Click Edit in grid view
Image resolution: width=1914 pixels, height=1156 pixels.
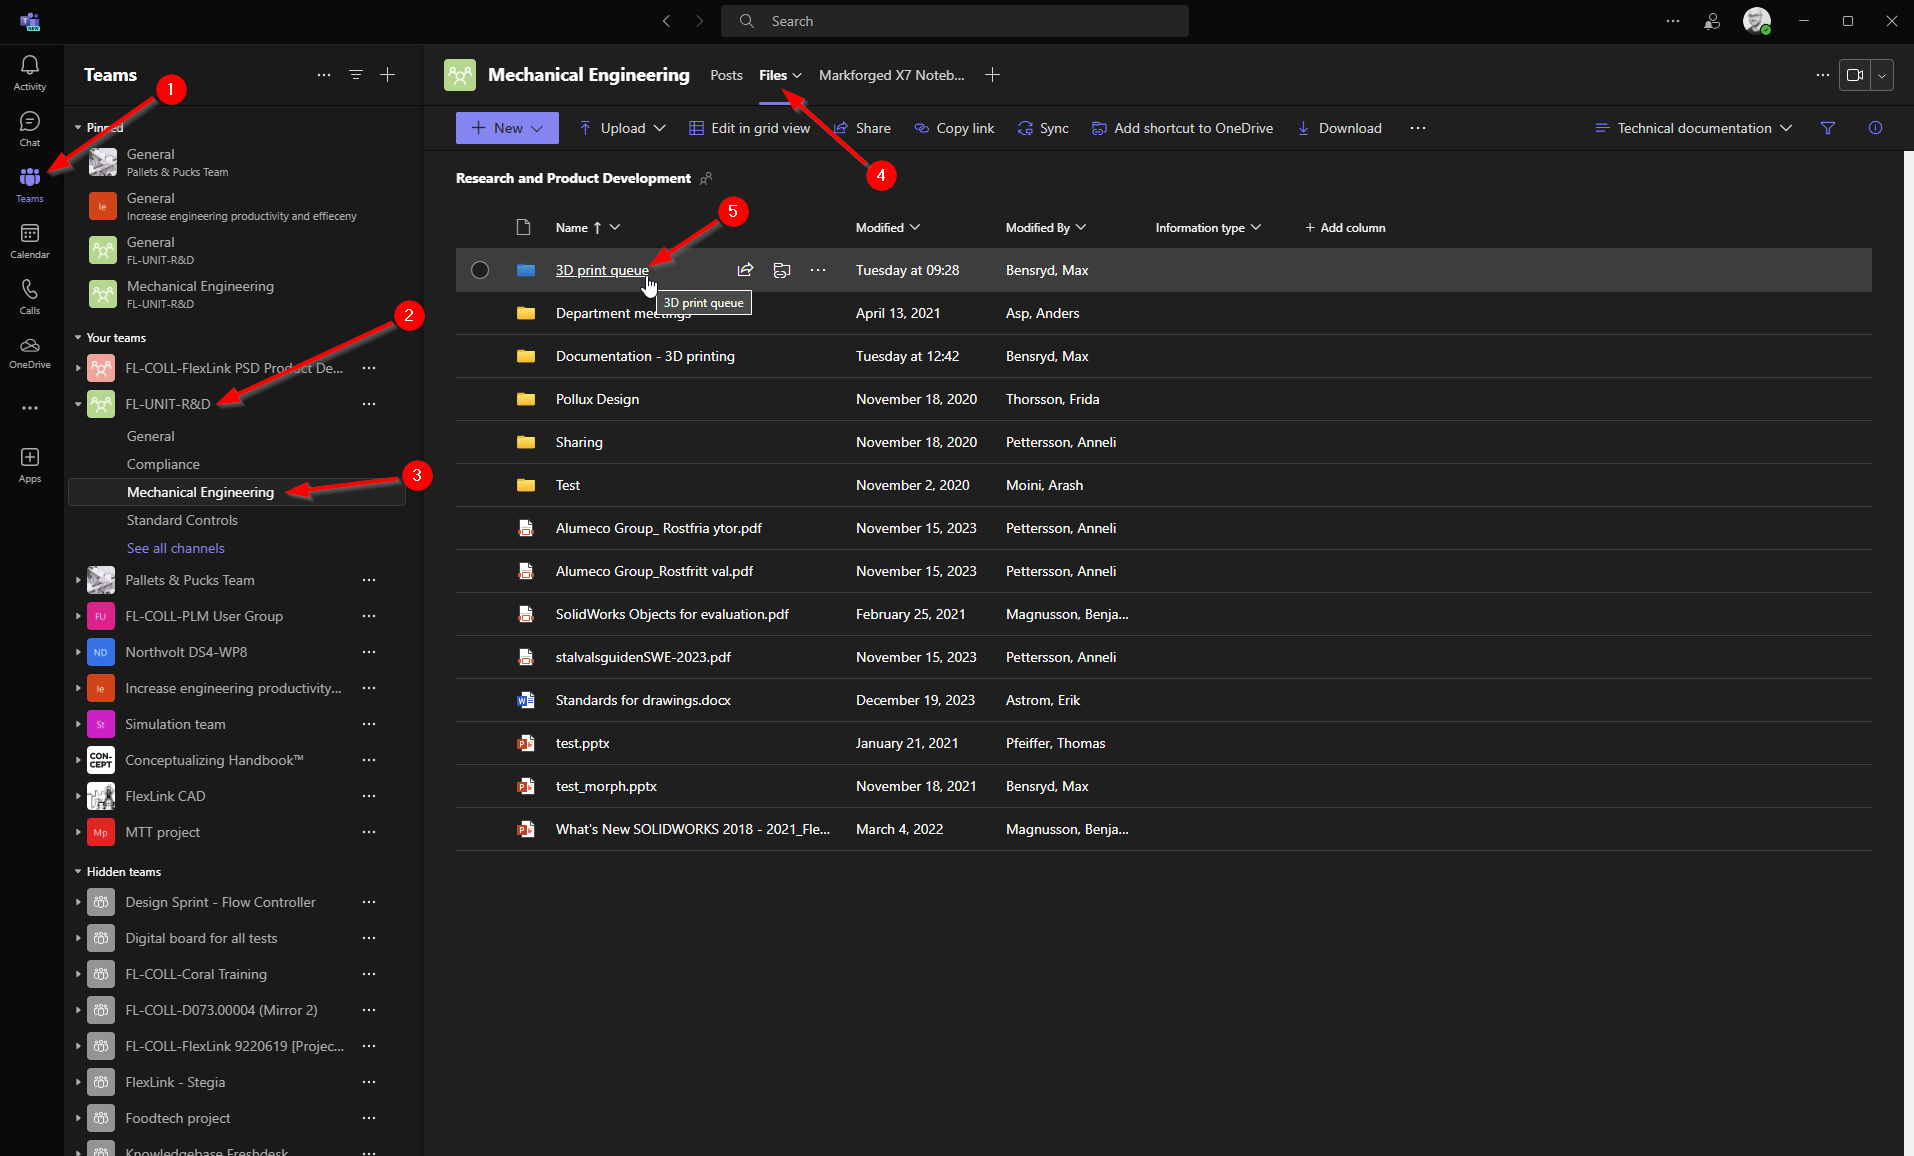pyautogui.click(x=749, y=128)
